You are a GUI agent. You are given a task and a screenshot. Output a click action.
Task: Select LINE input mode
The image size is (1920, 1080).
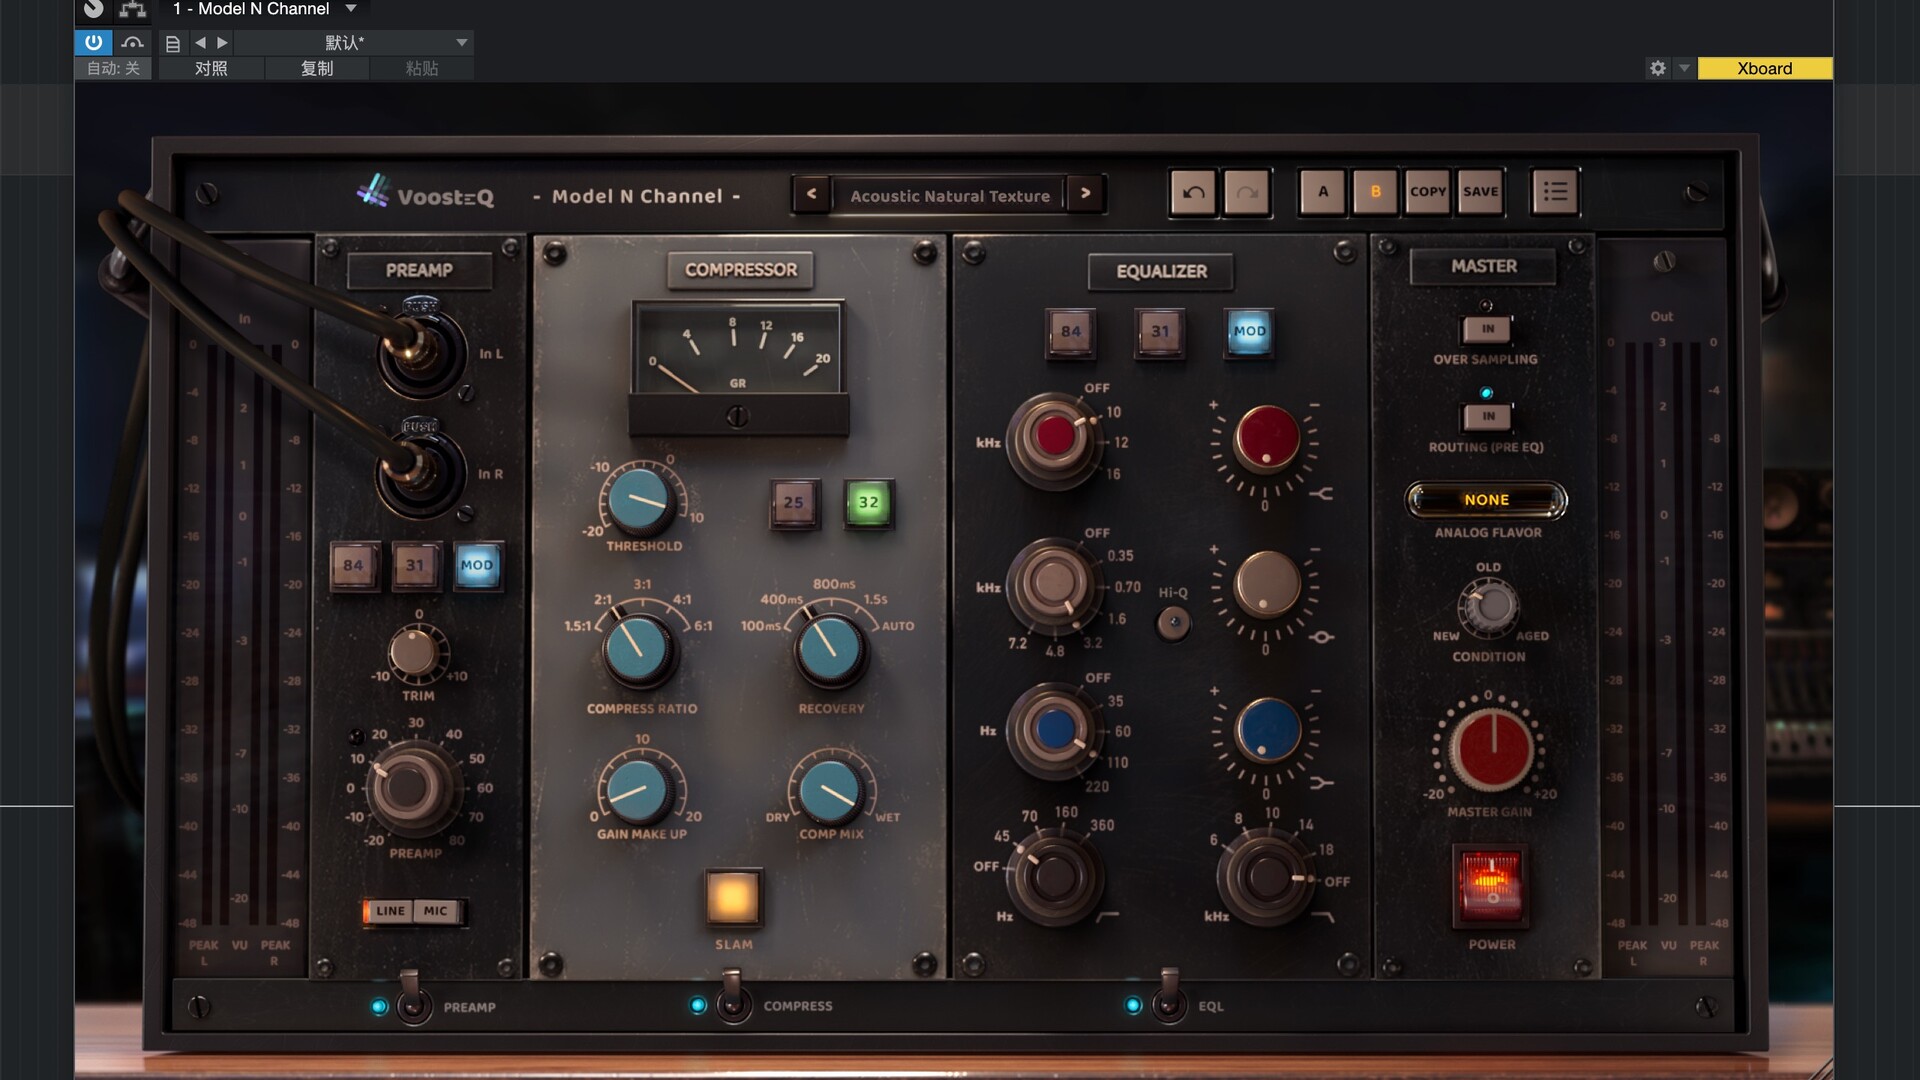coord(390,911)
